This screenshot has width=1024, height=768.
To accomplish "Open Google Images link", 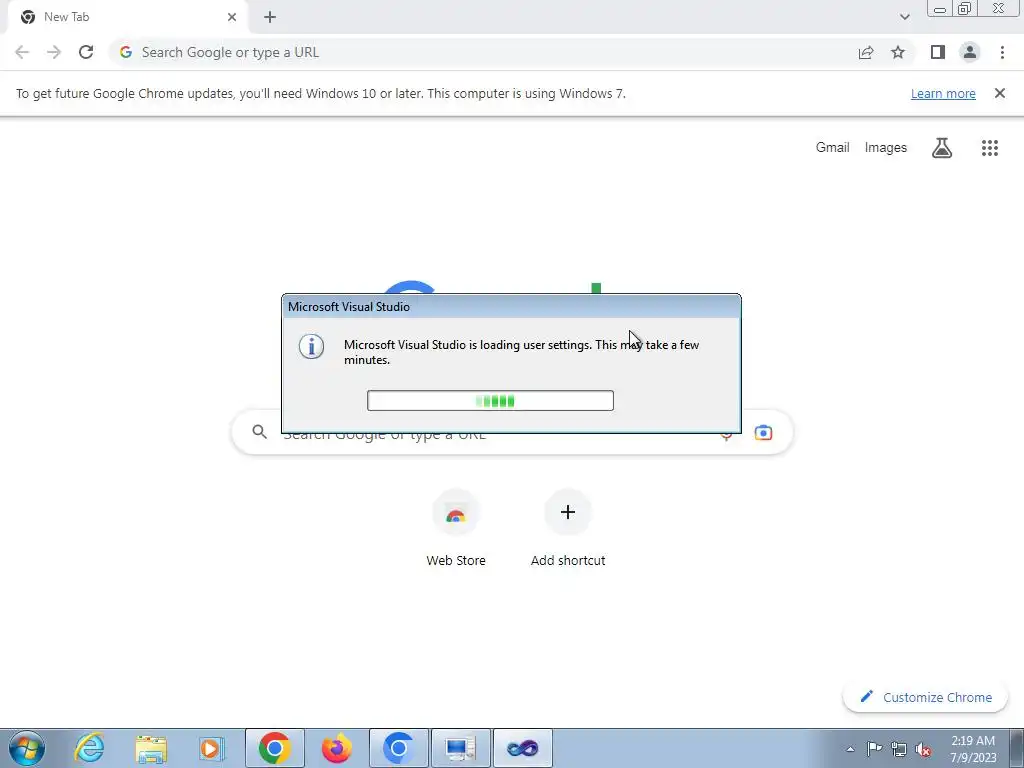I will pyautogui.click(x=886, y=148).
